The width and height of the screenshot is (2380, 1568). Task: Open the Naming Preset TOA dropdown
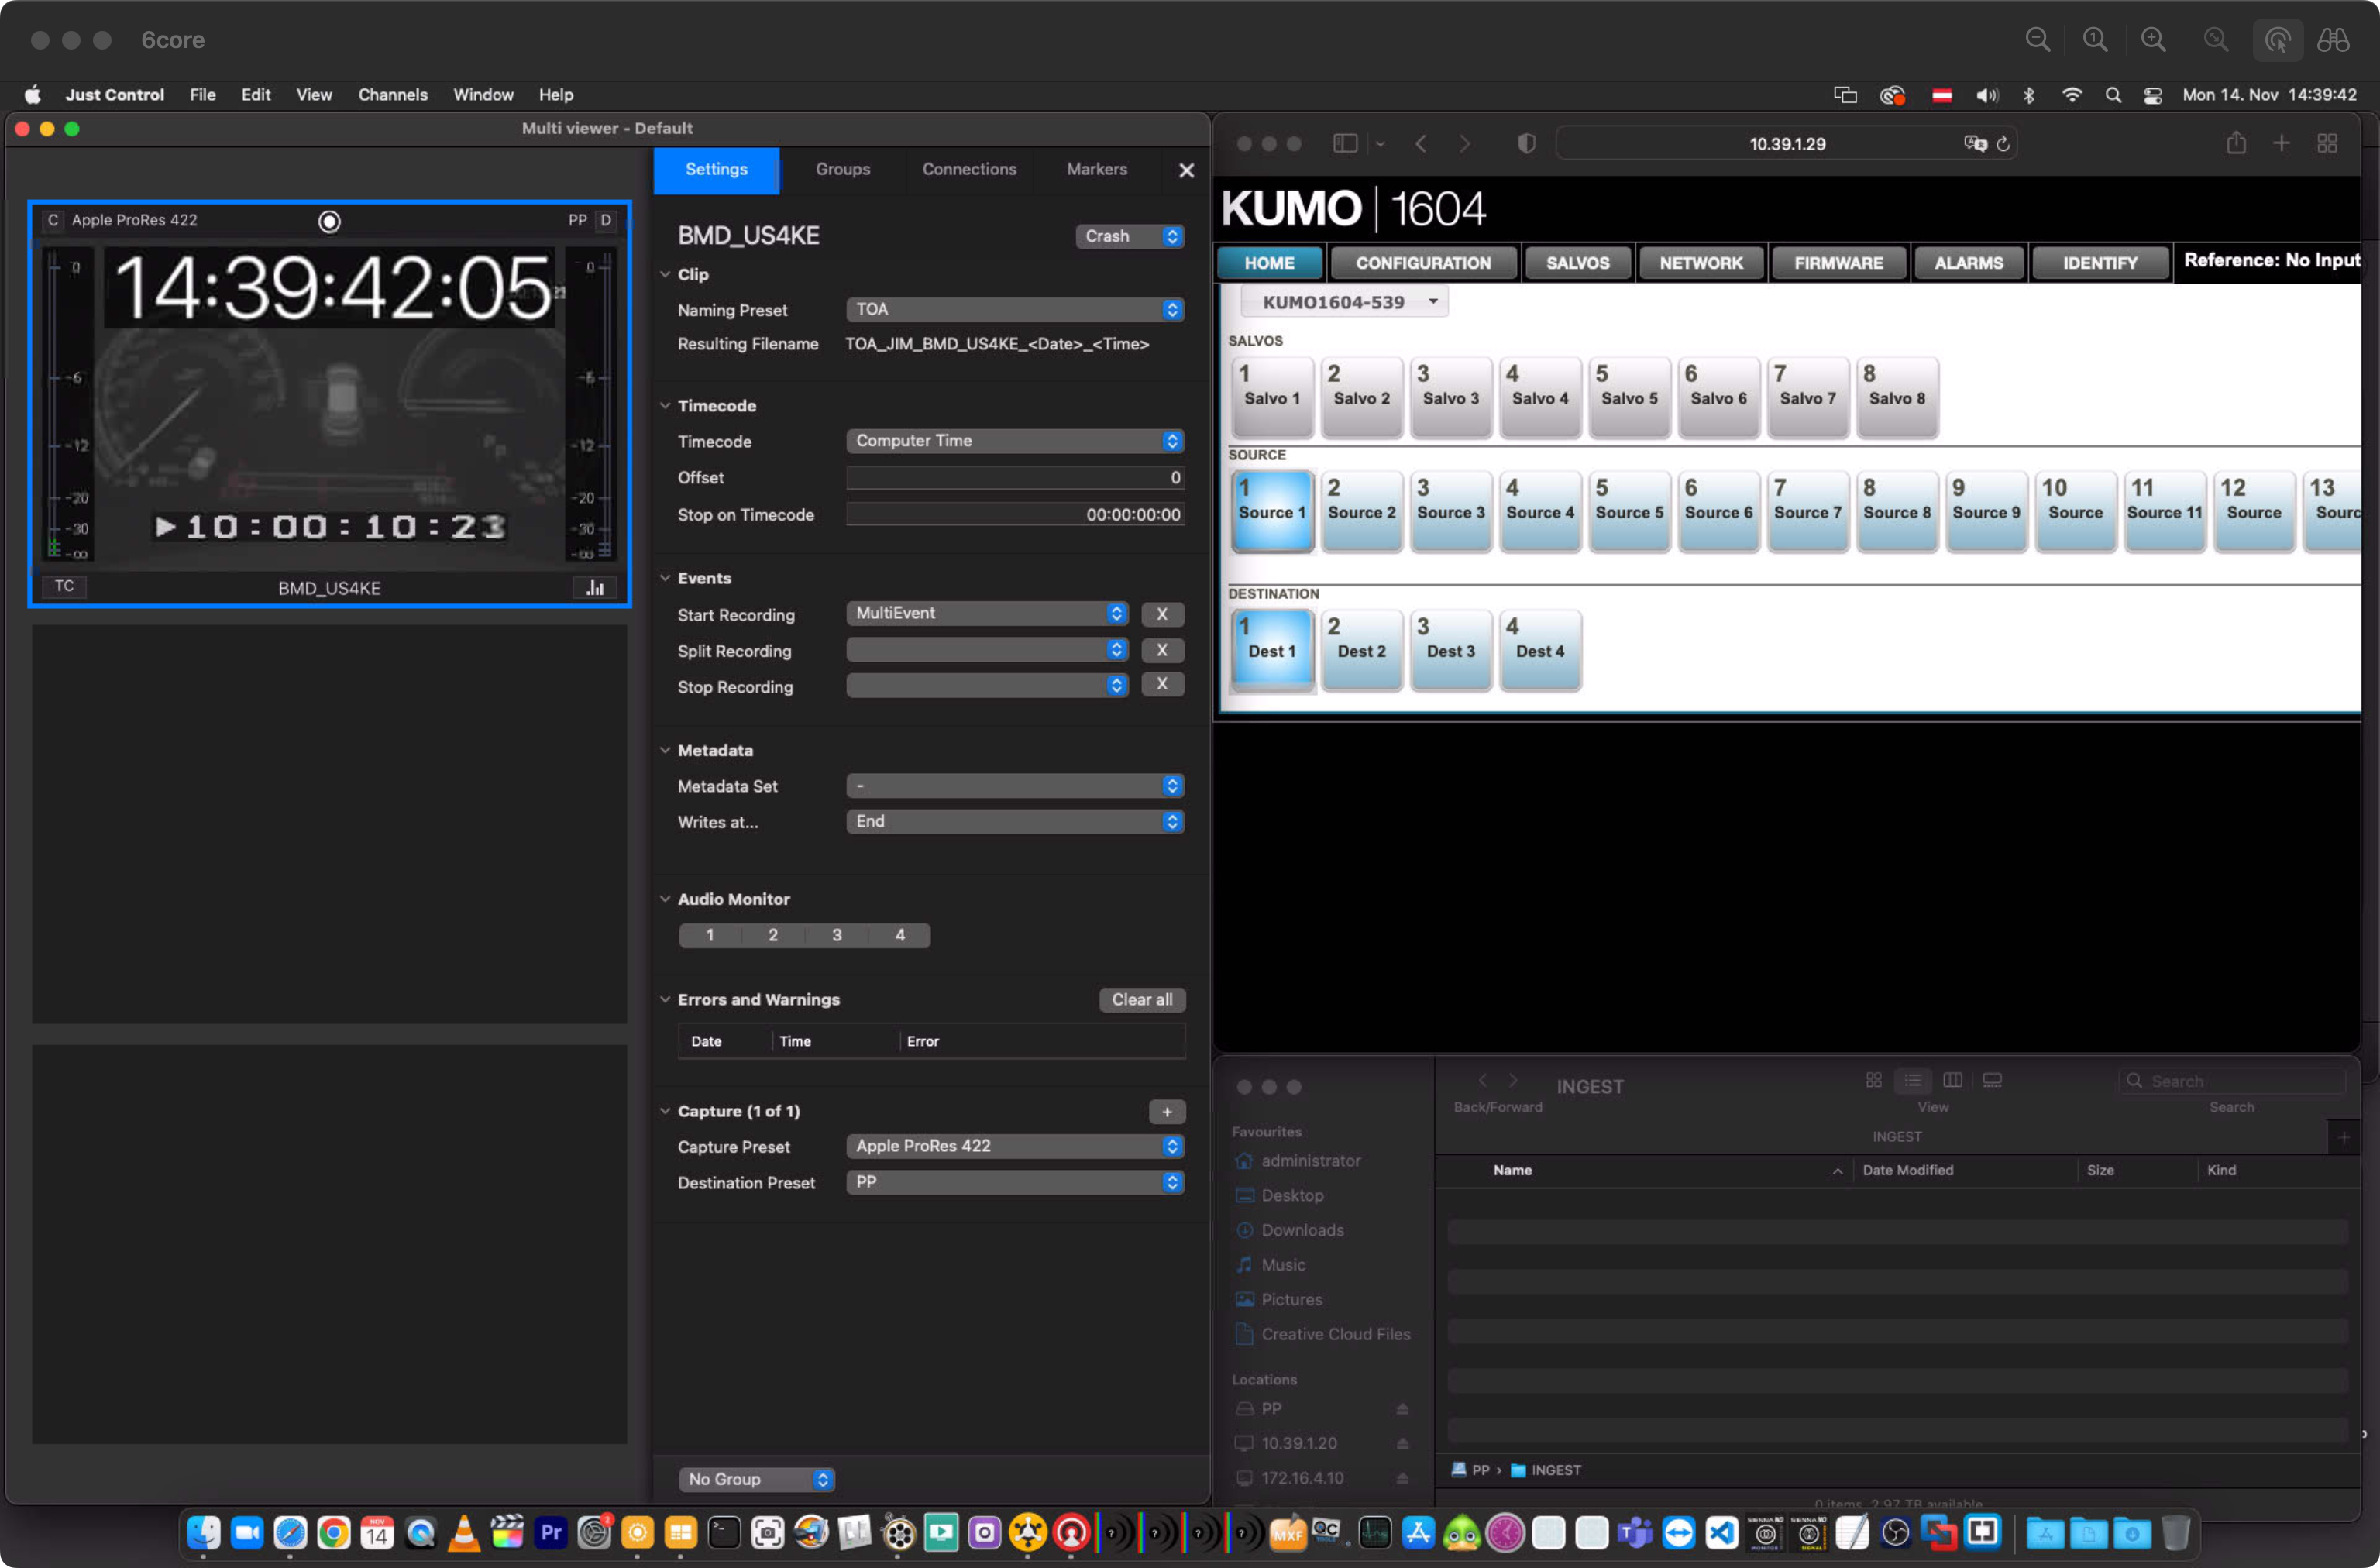1015,310
